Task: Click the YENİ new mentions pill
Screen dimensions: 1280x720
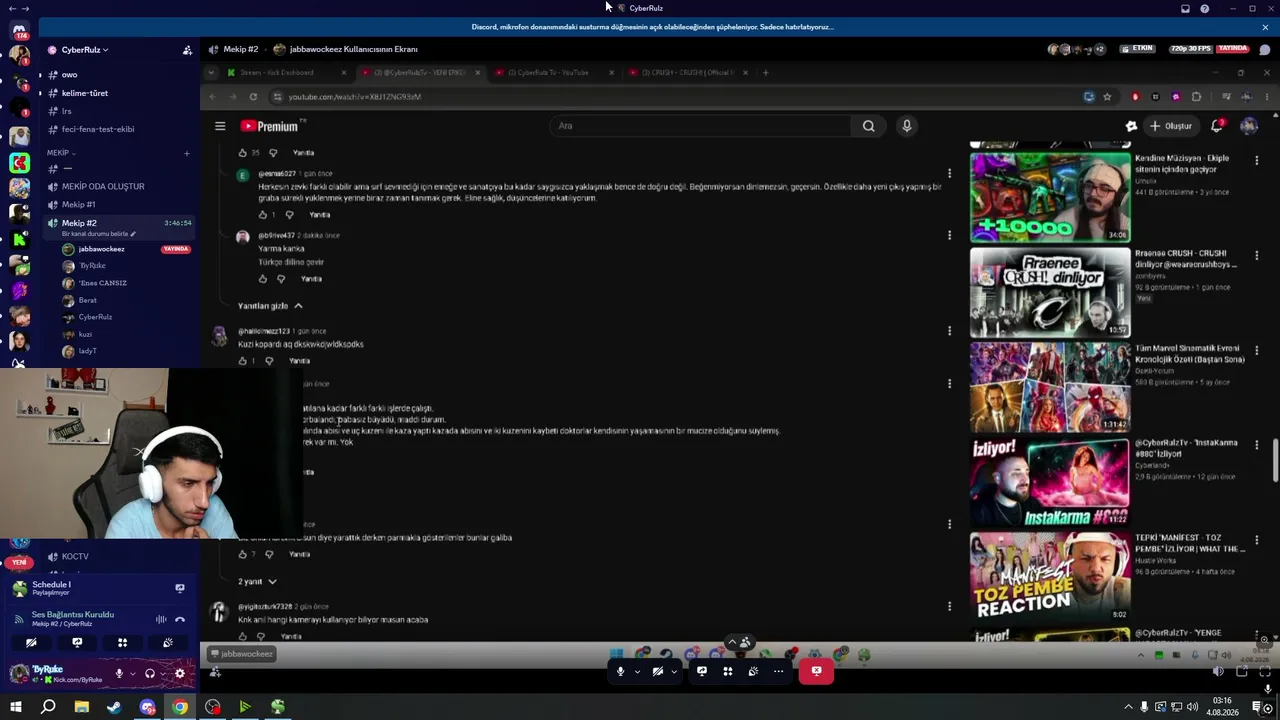Action: (19, 563)
